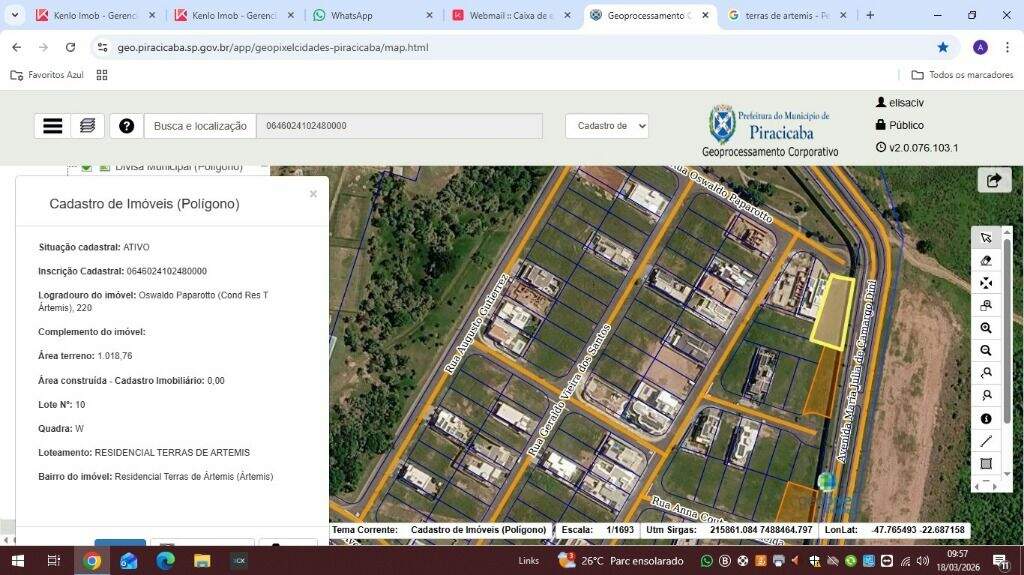The height and width of the screenshot is (575, 1024).
Task: Click the weather widget 26°C
Action: tap(620, 561)
